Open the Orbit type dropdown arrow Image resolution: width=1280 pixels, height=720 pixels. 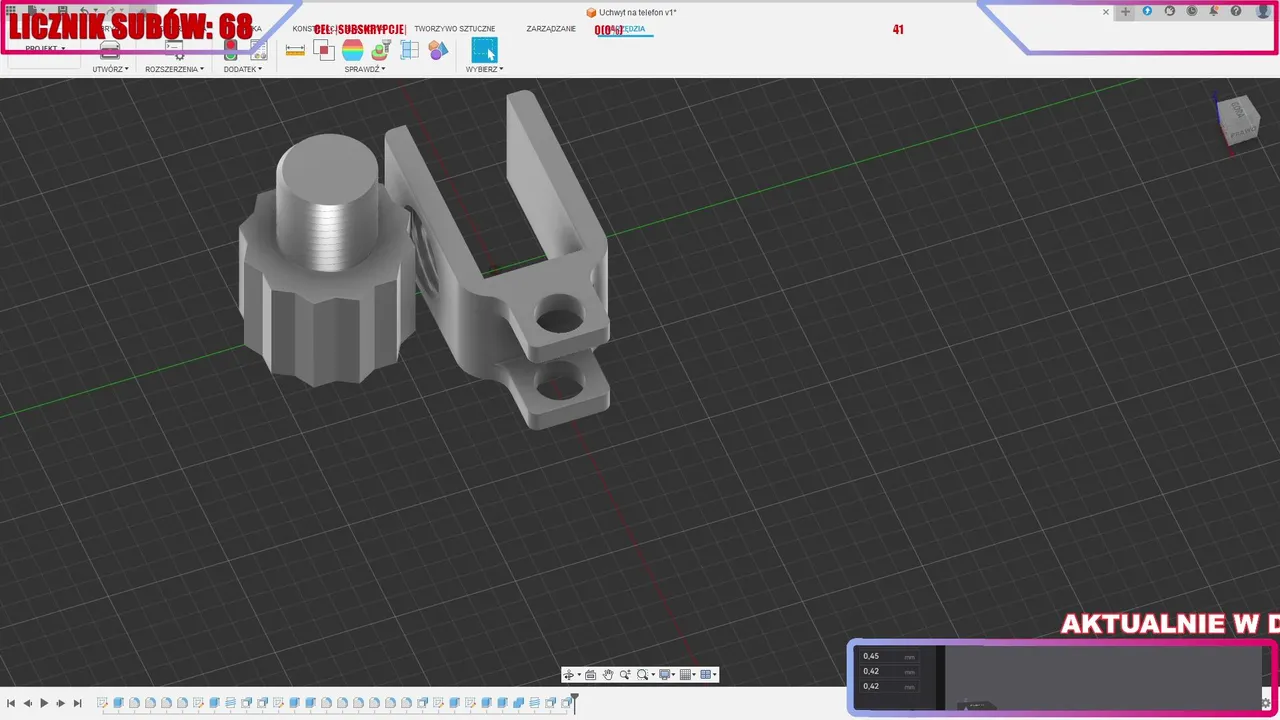[577, 675]
